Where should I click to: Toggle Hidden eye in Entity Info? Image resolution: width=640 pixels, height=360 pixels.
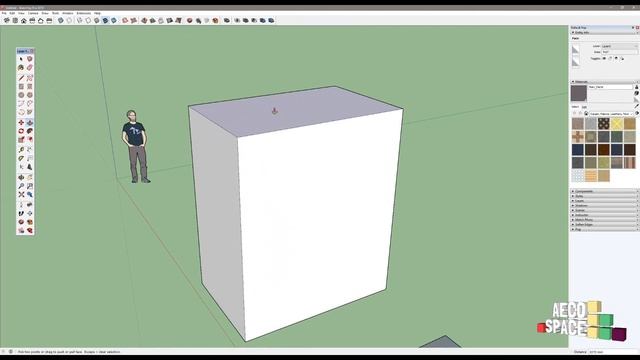click(x=604, y=58)
